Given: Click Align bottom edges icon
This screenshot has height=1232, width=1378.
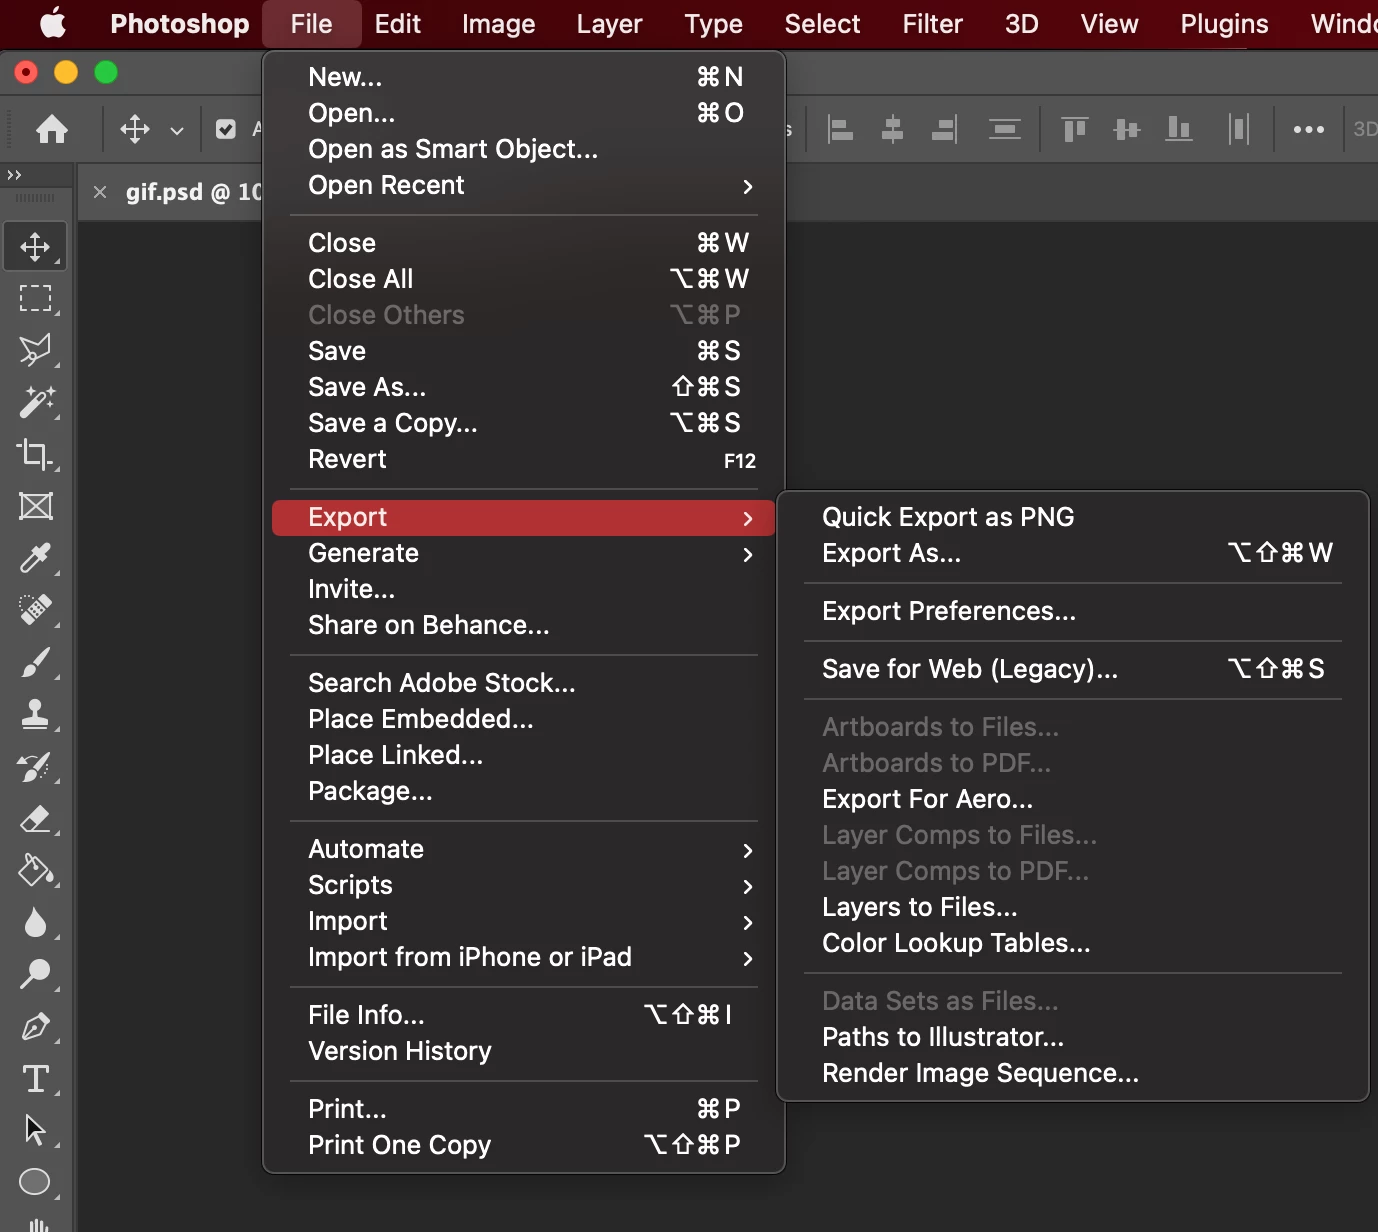Looking at the screenshot, I should [1179, 129].
